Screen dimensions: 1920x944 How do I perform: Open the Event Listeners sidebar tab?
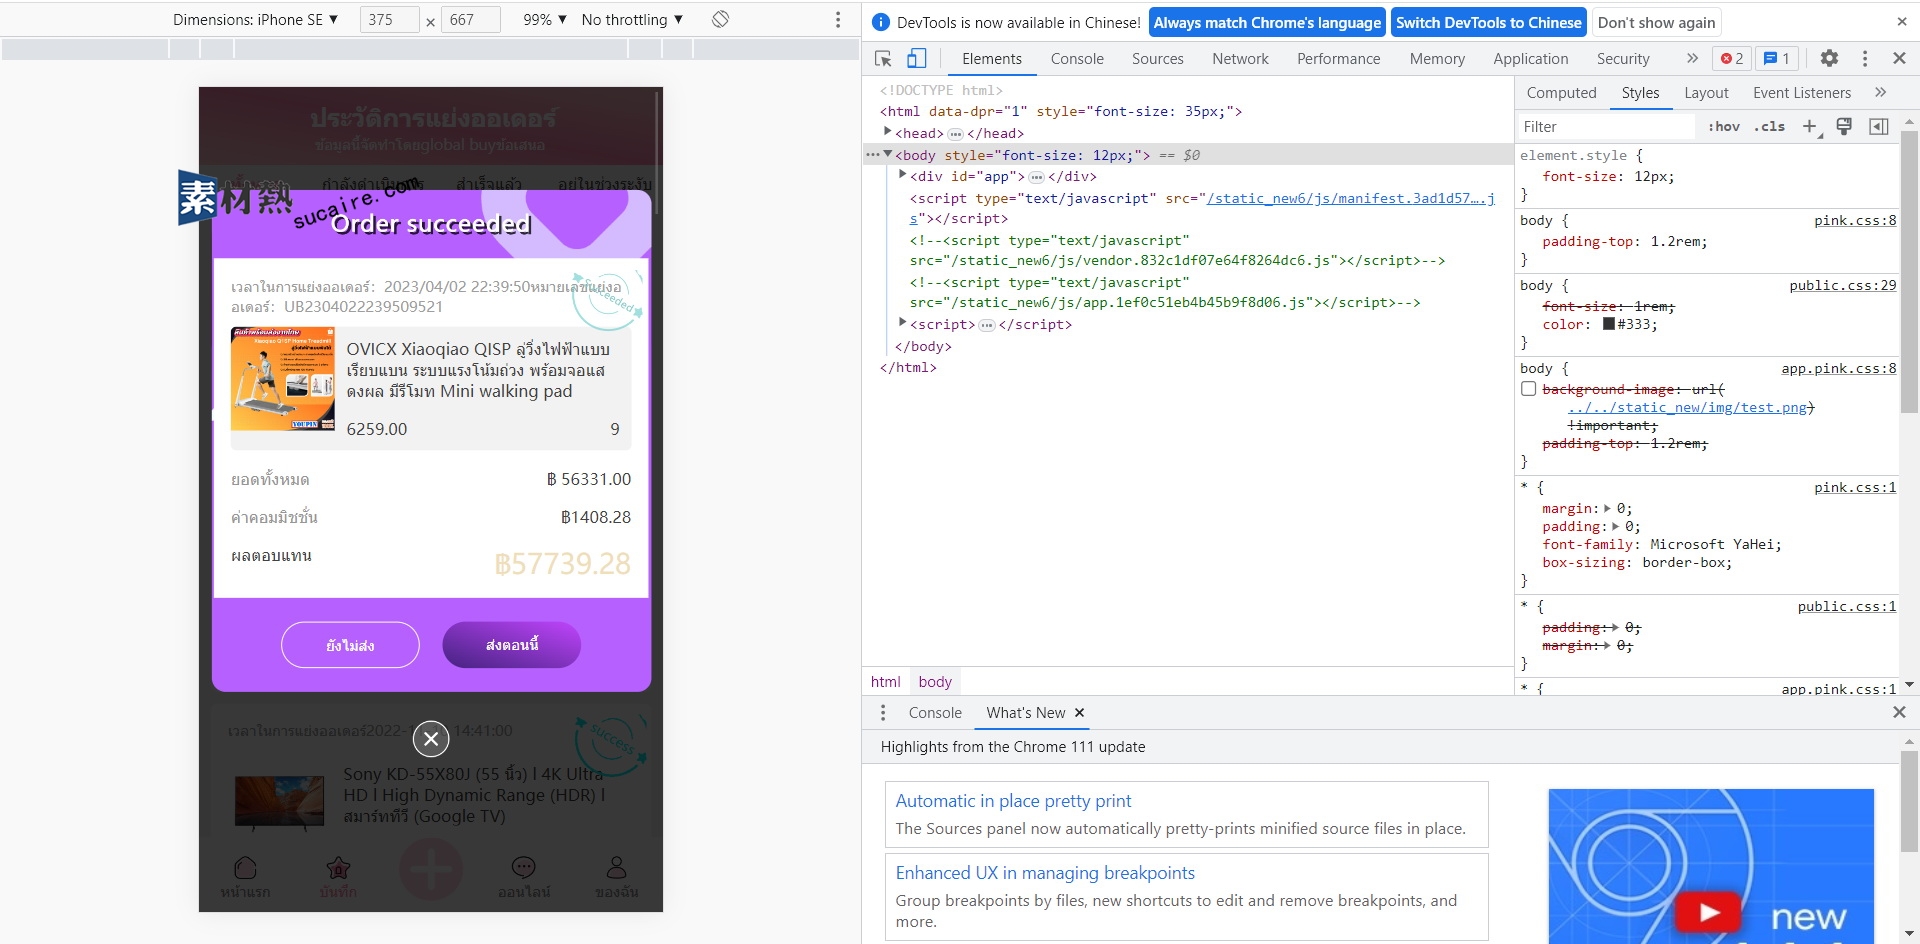[1801, 93]
